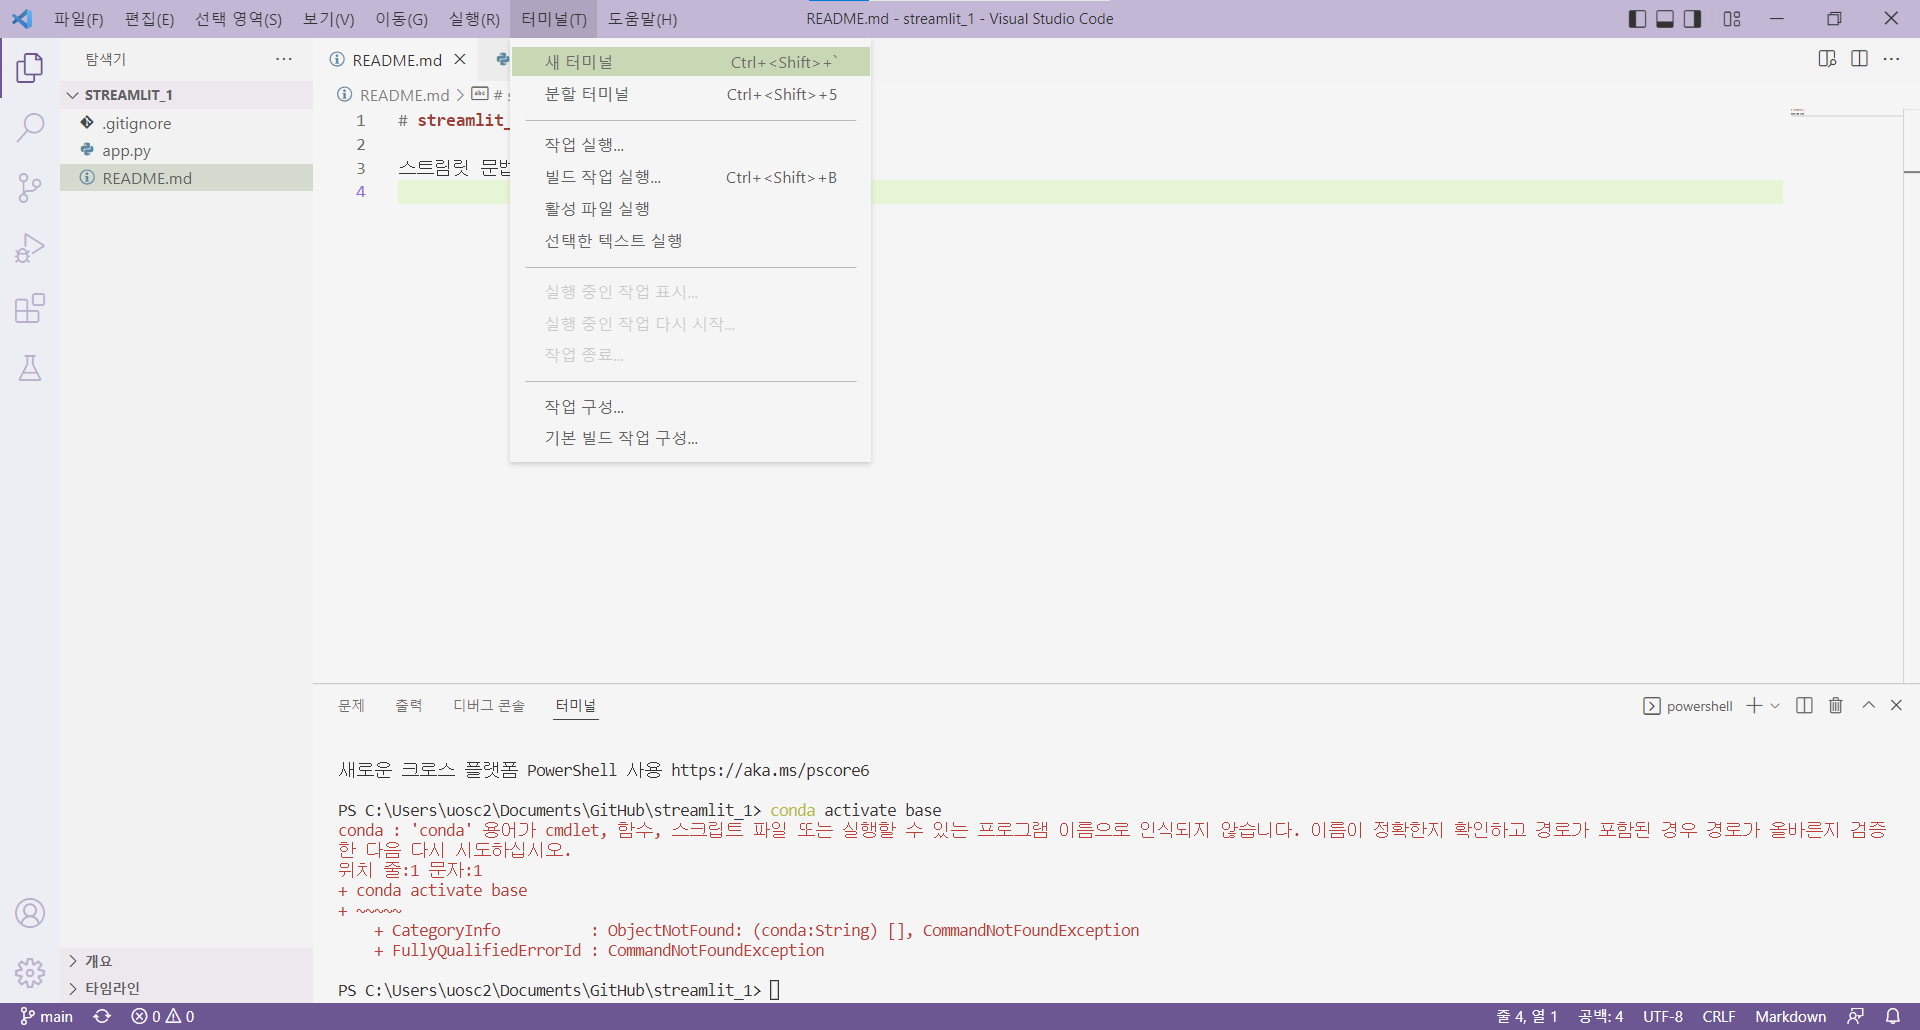This screenshot has height=1030, width=1920.
Task: Click the Explorer more actions ellipsis
Action: [x=284, y=60]
